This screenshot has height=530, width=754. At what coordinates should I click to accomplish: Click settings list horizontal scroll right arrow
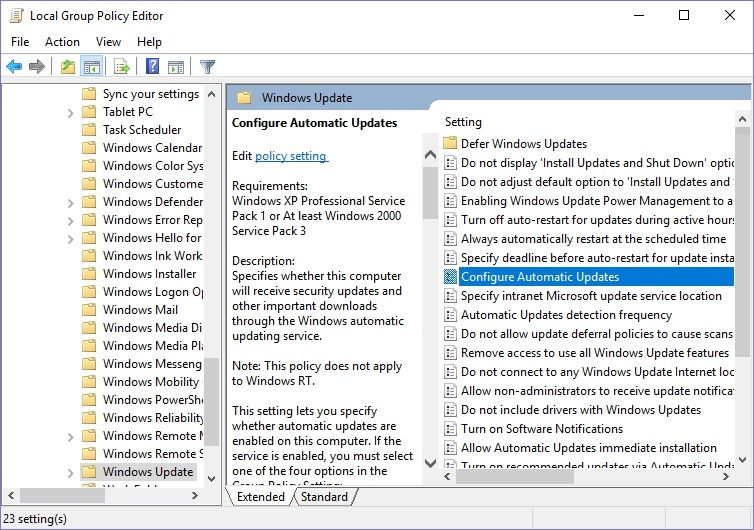coord(726,477)
